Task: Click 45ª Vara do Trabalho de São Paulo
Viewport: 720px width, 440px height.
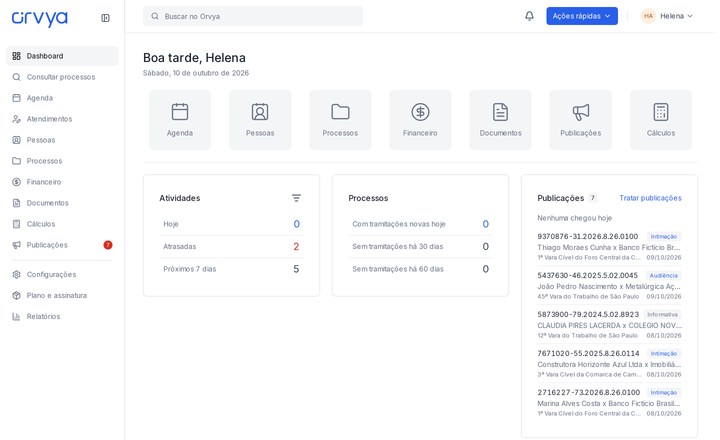Action: [x=588, y=297]
